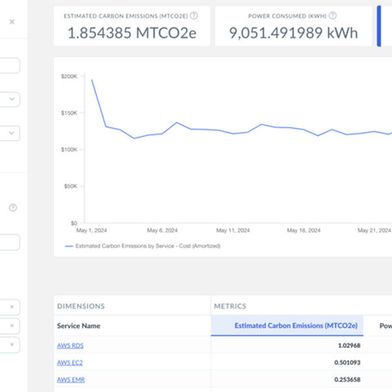Click the $200K y-axis label
392x392 pixels.
(x=69, y=76)
